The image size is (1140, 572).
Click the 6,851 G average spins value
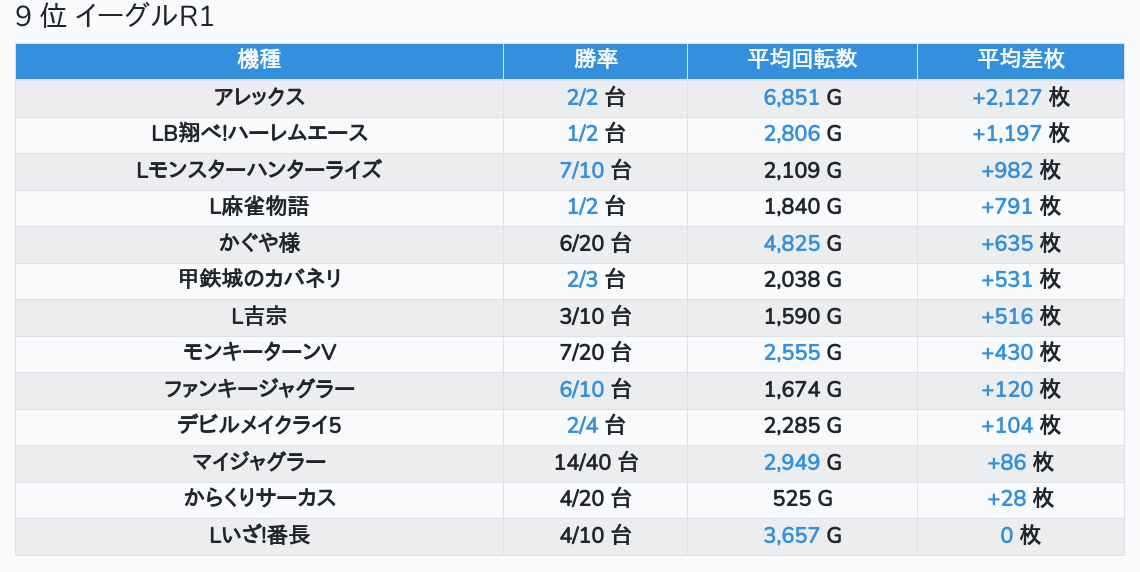coord(803,97)
